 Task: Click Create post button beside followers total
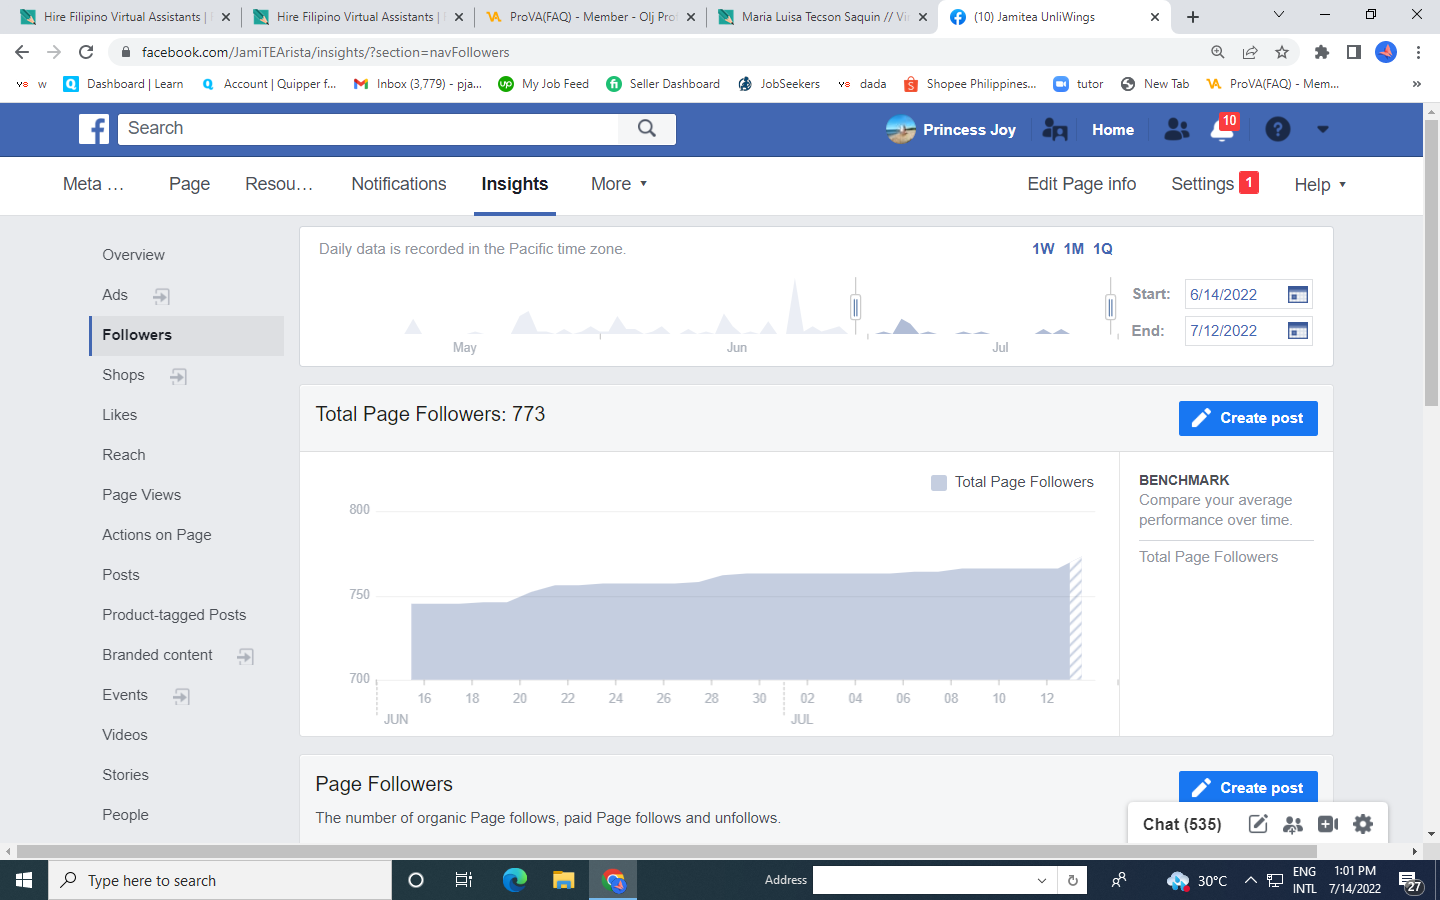coord(1248,418)
